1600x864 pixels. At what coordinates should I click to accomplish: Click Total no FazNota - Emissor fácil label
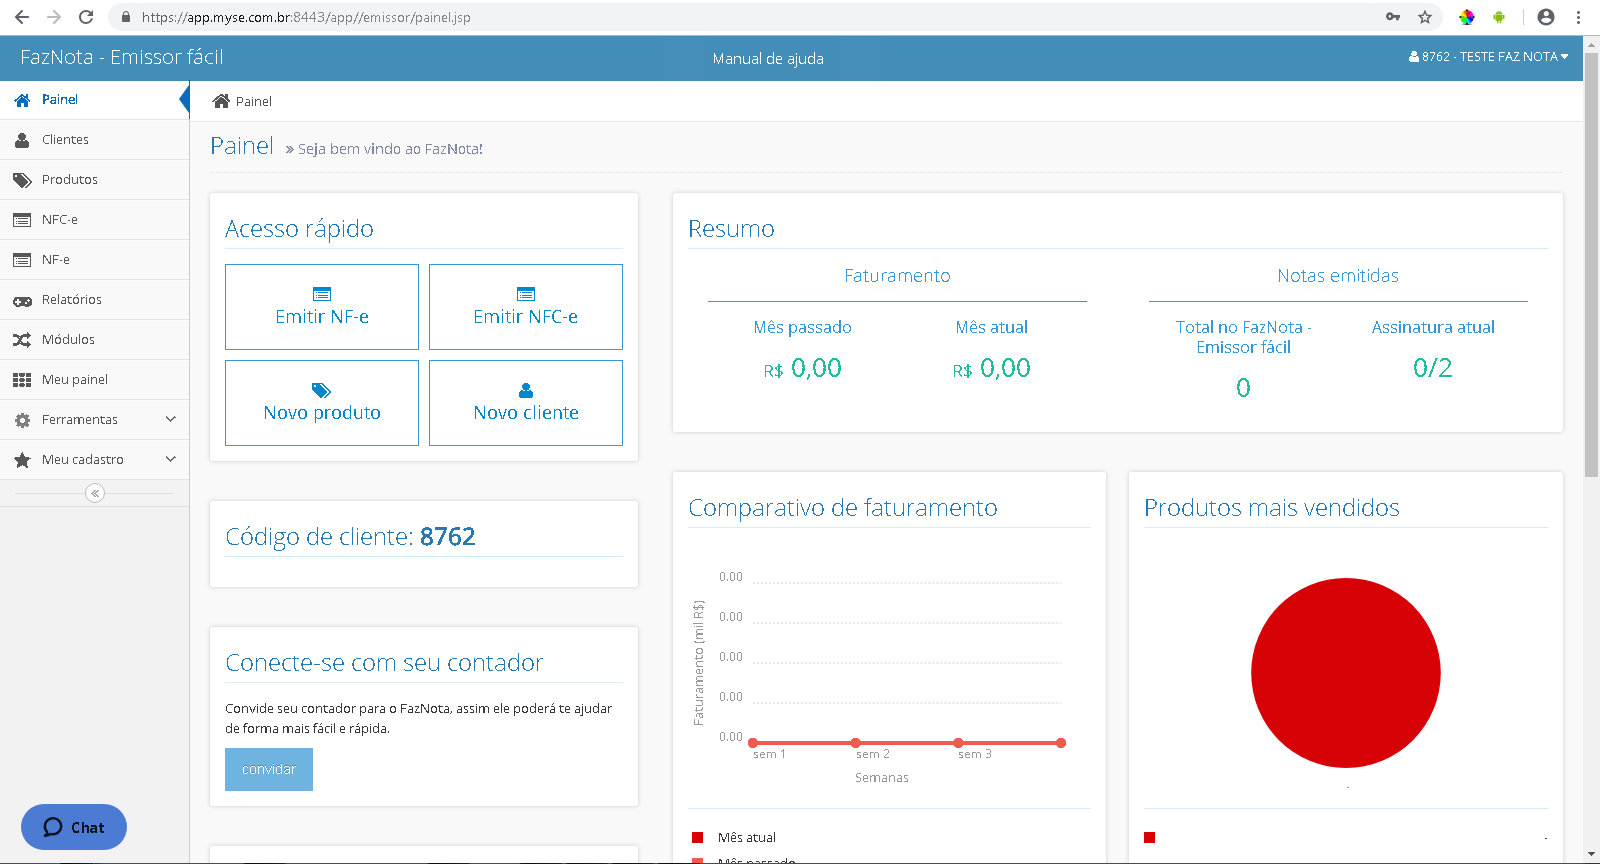pos(1243,337)
